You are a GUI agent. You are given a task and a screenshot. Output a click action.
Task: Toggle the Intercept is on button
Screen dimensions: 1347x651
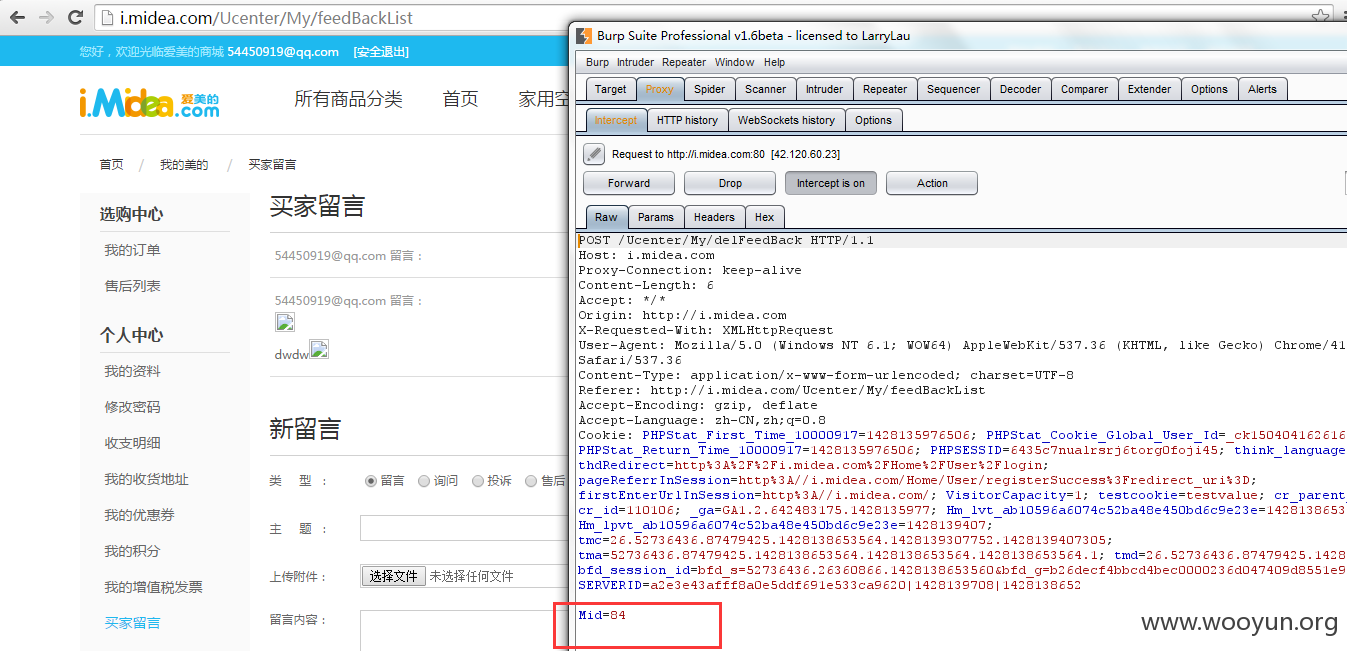coord(830,183)
